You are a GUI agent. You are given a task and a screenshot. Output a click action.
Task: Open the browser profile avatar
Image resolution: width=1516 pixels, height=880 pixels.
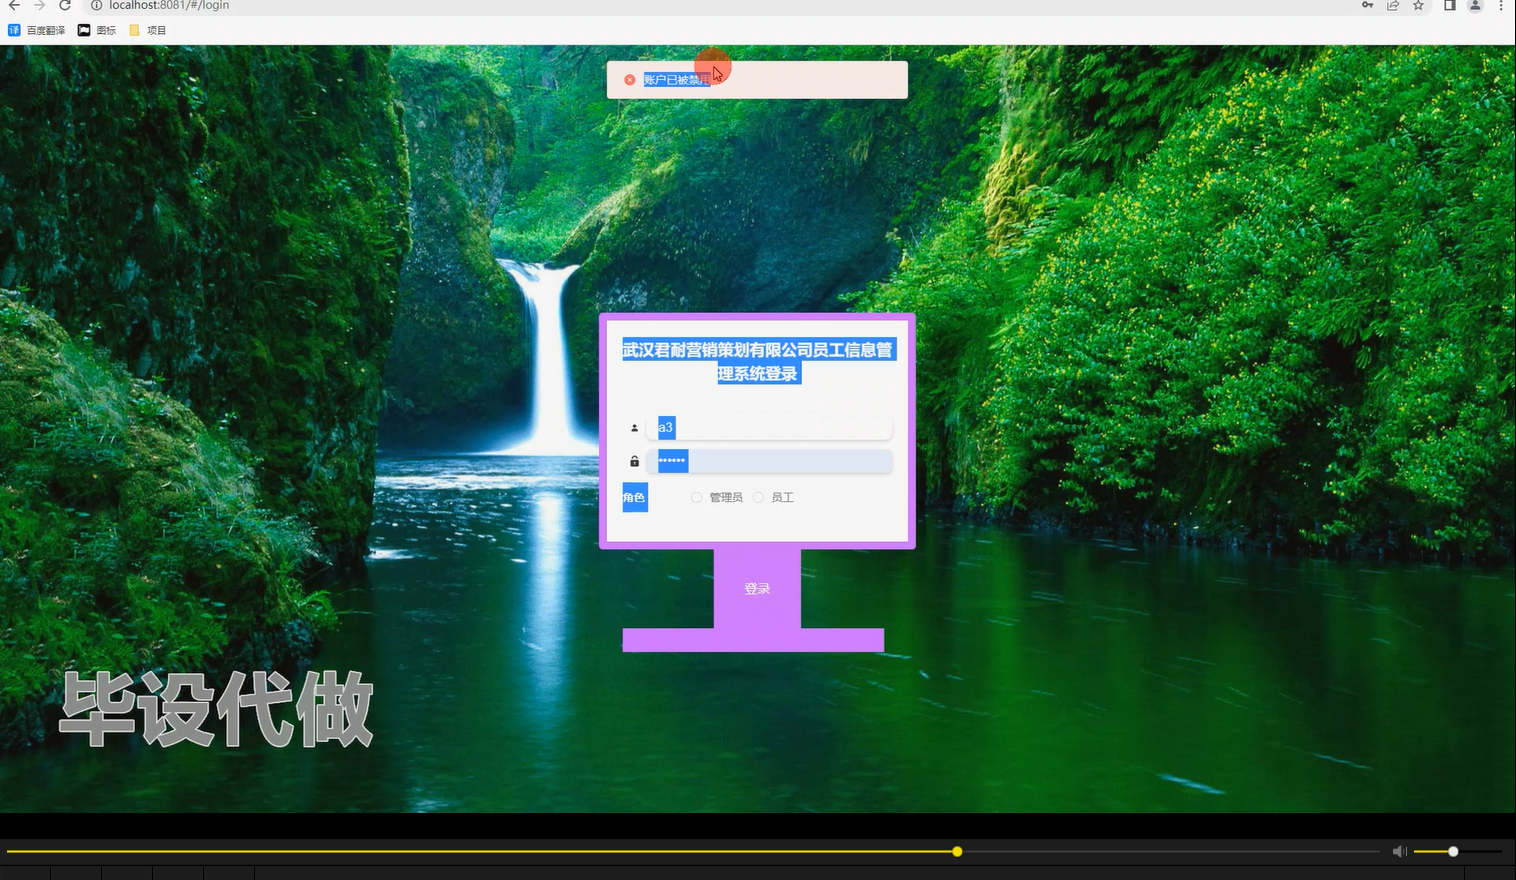pyautogui.click(x=1475, y=5)
